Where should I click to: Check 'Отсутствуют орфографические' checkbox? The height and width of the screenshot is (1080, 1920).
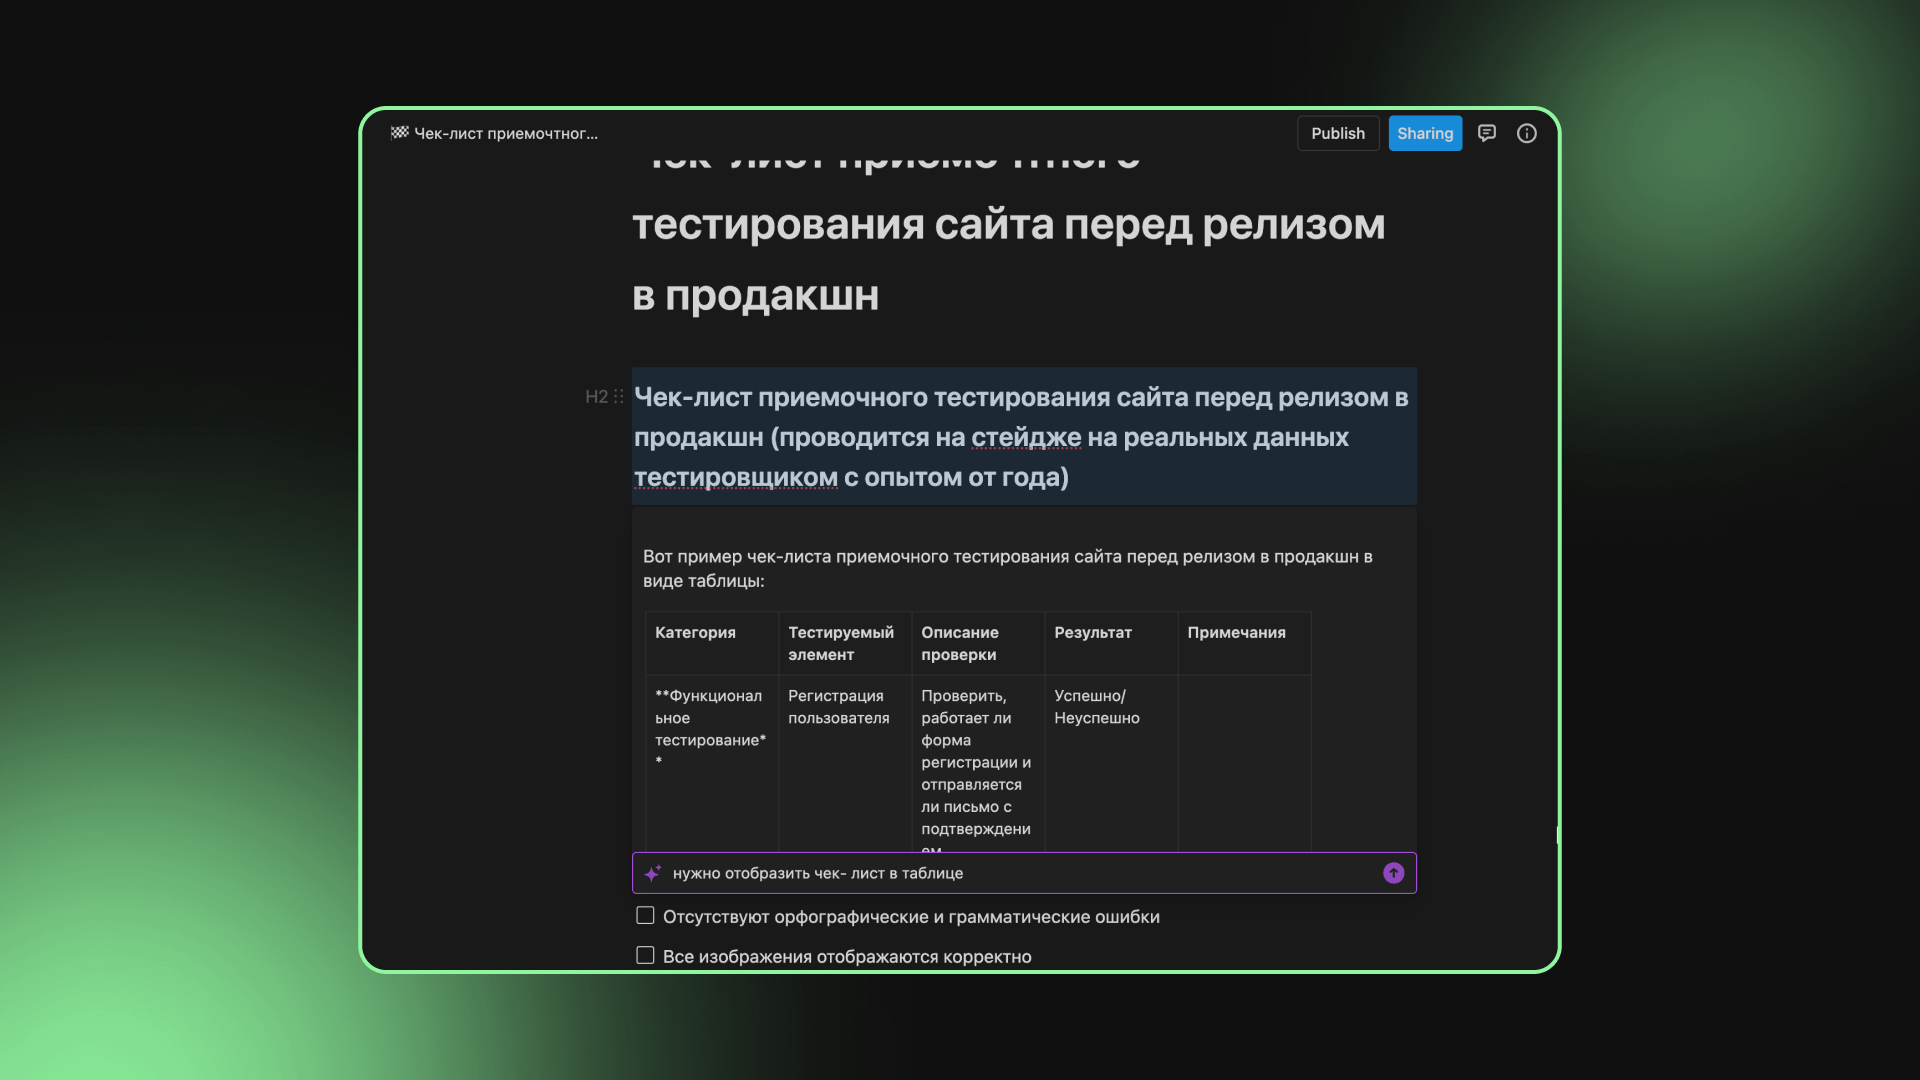[645, 916]
